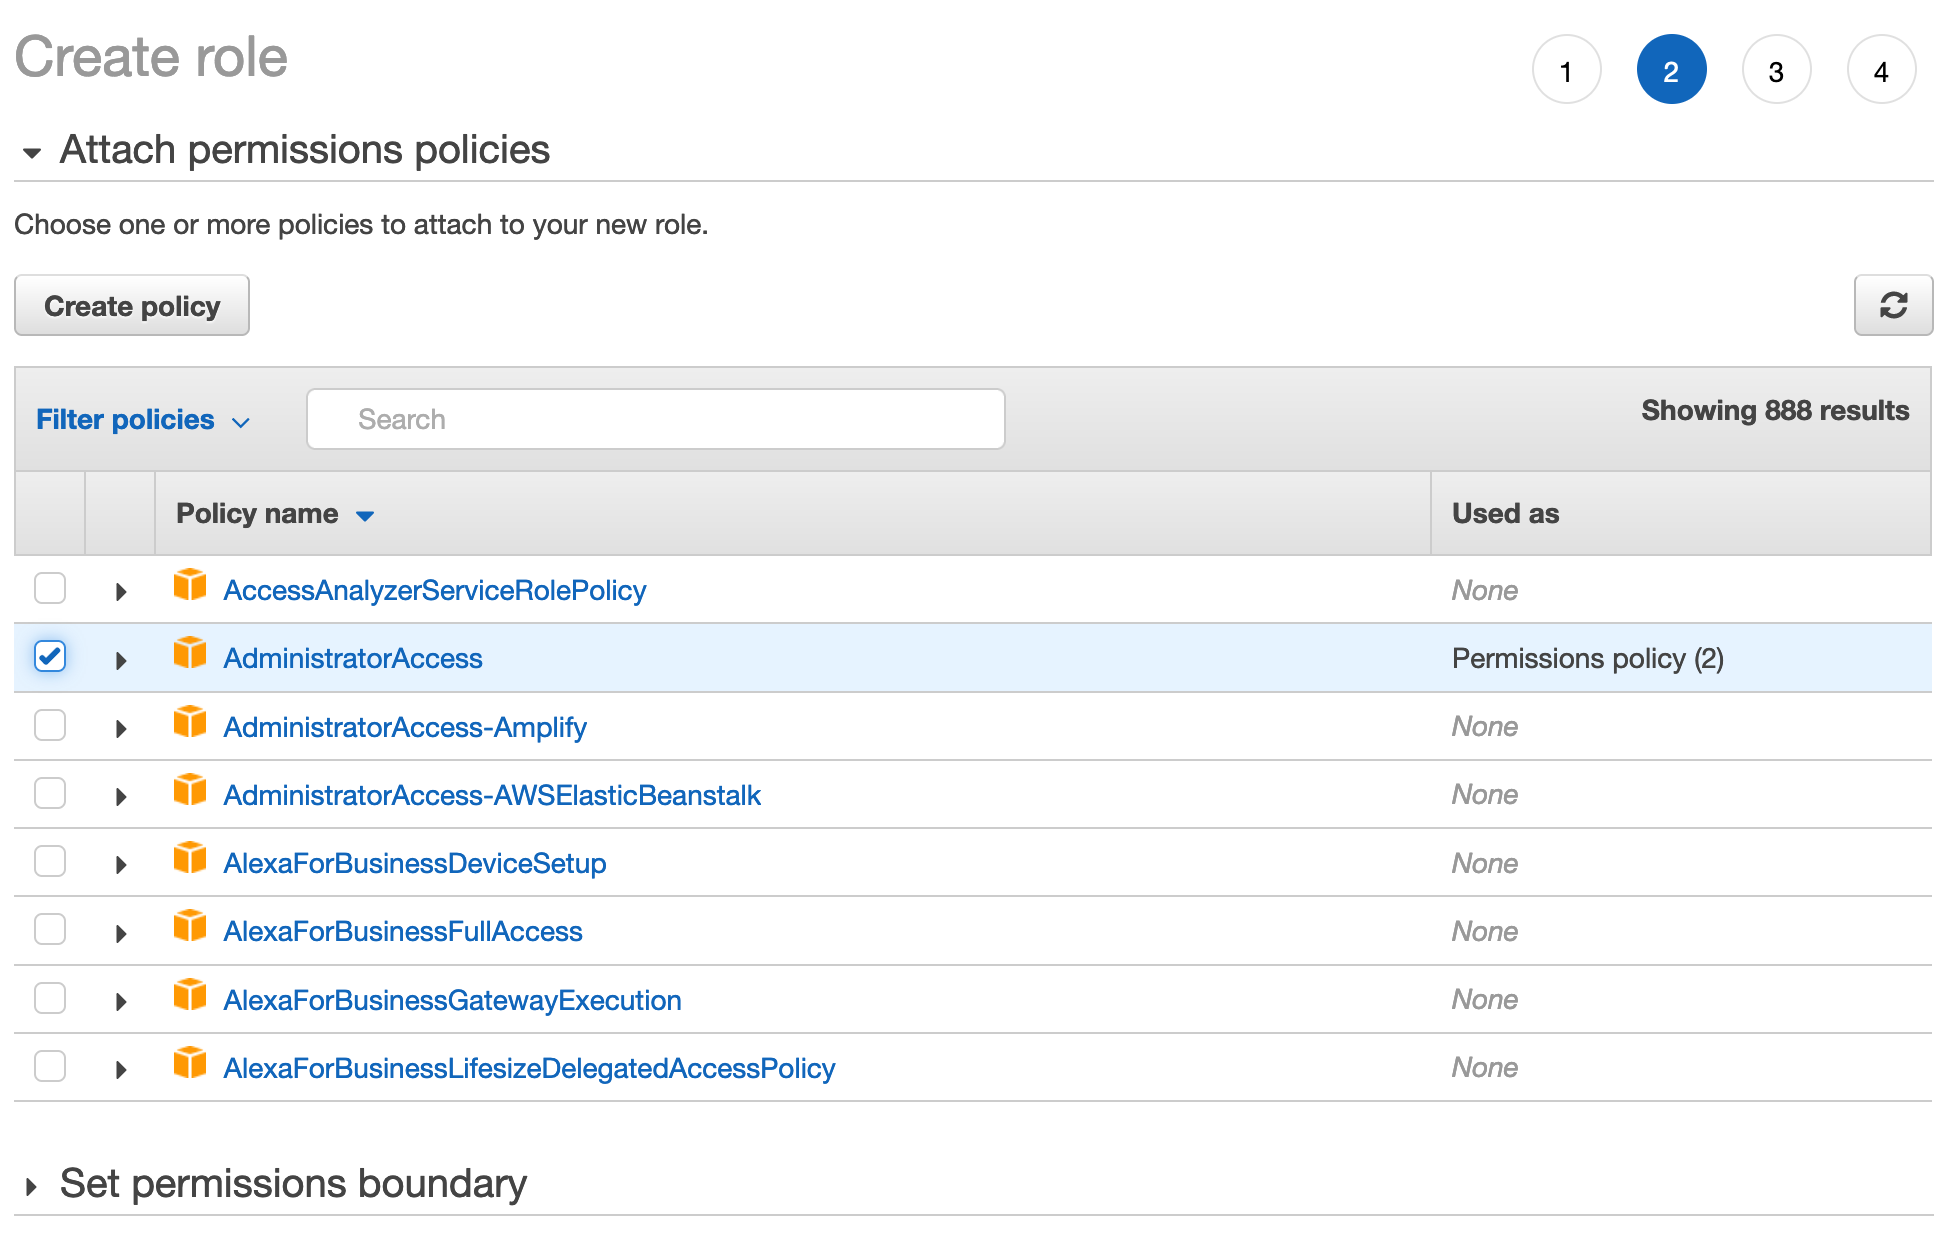The width and height of the screenshot is (1954, 1244).
Task: Click the AdministratorAccess orange policy box icon
Action: [x=189, y=655]
